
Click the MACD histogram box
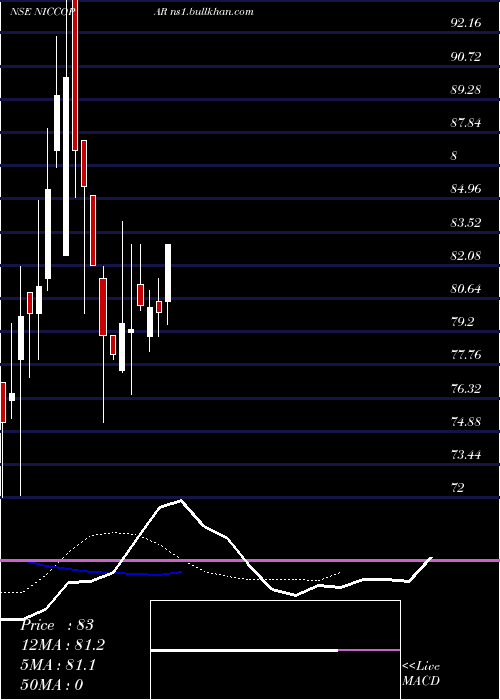[275, 650]
